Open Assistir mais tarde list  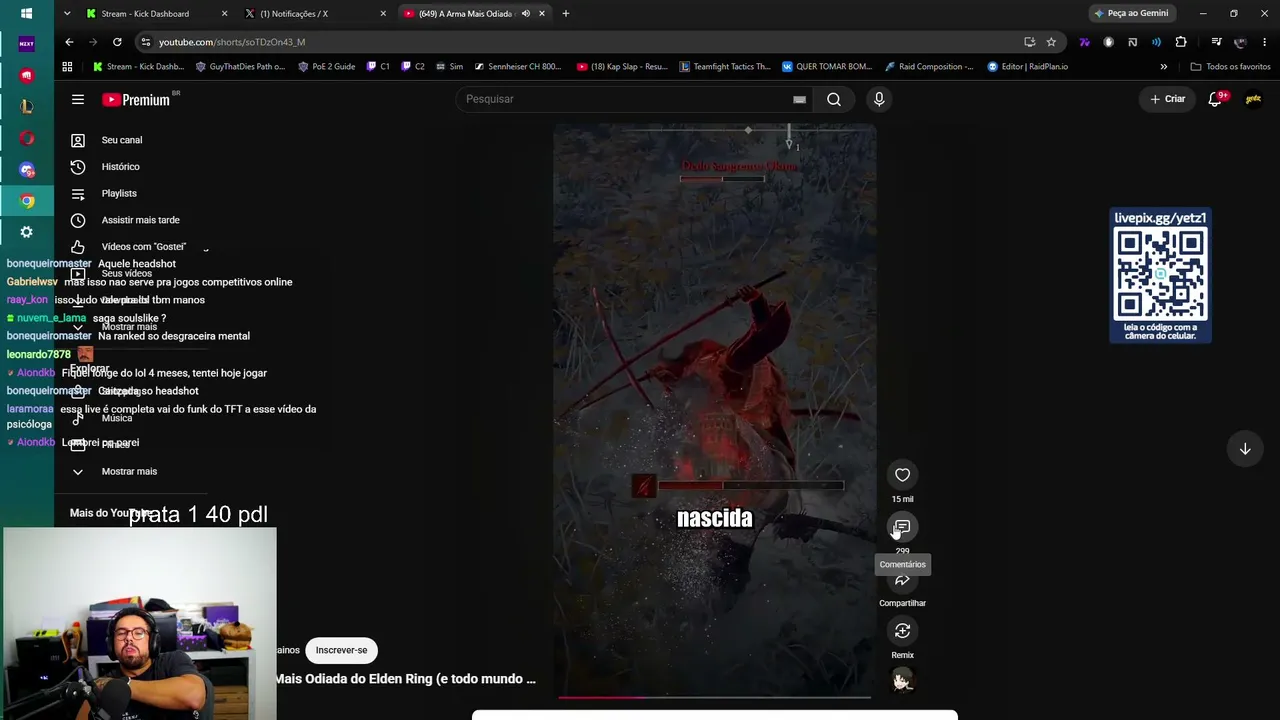click(x=140, y=220)
